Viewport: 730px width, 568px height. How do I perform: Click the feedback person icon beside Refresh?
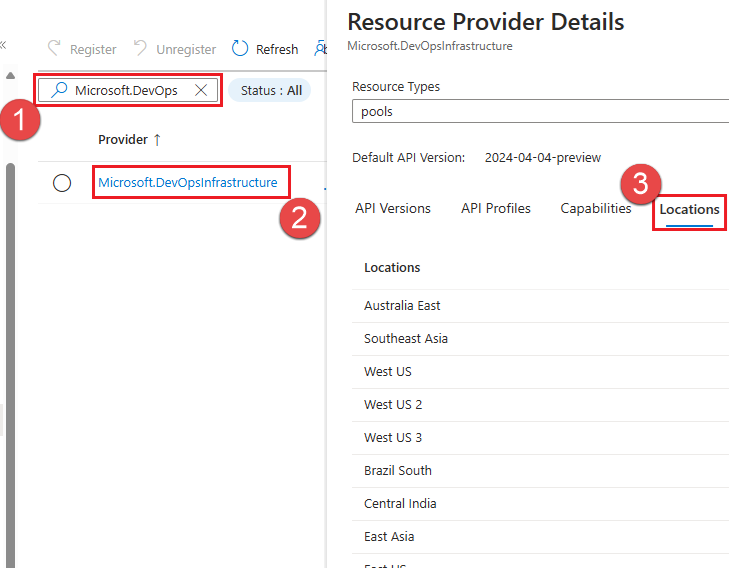321,48
